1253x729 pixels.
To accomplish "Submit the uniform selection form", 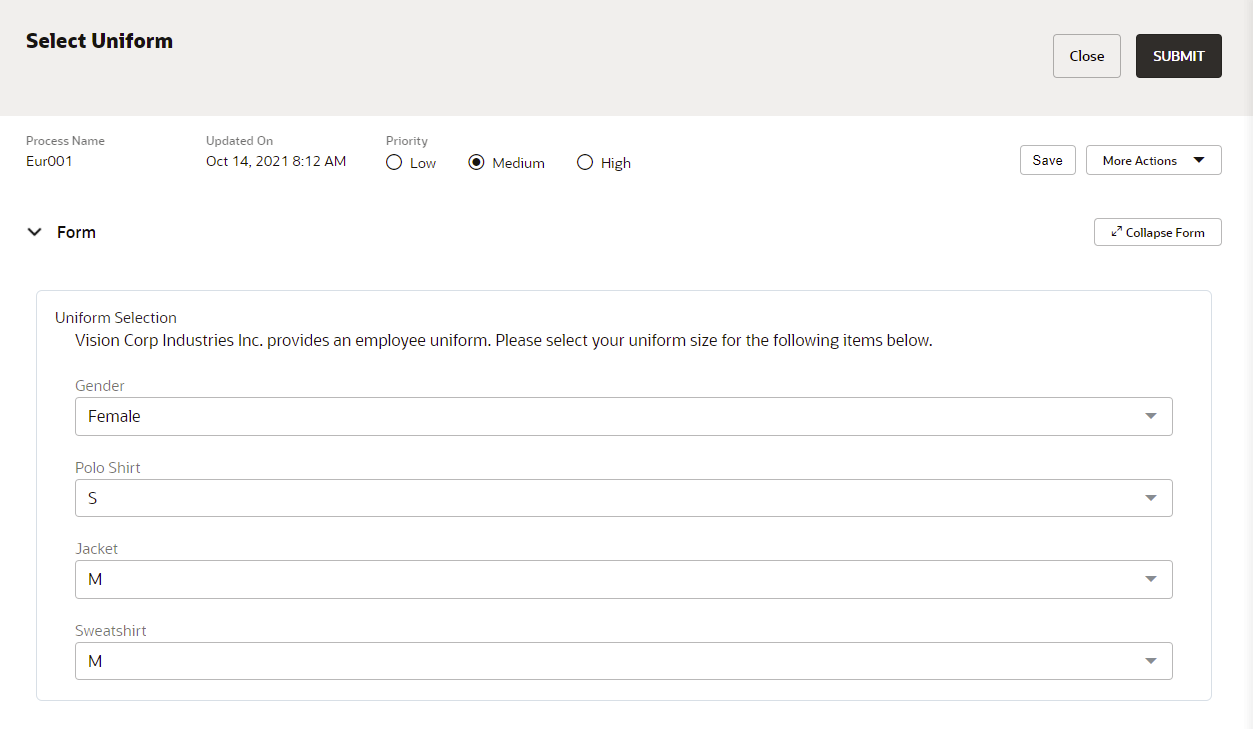I will coord(1178,55).
